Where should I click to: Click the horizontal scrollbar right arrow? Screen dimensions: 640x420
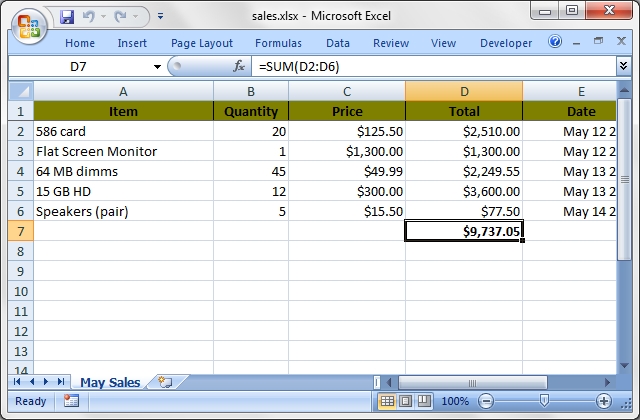click(607, 382)
